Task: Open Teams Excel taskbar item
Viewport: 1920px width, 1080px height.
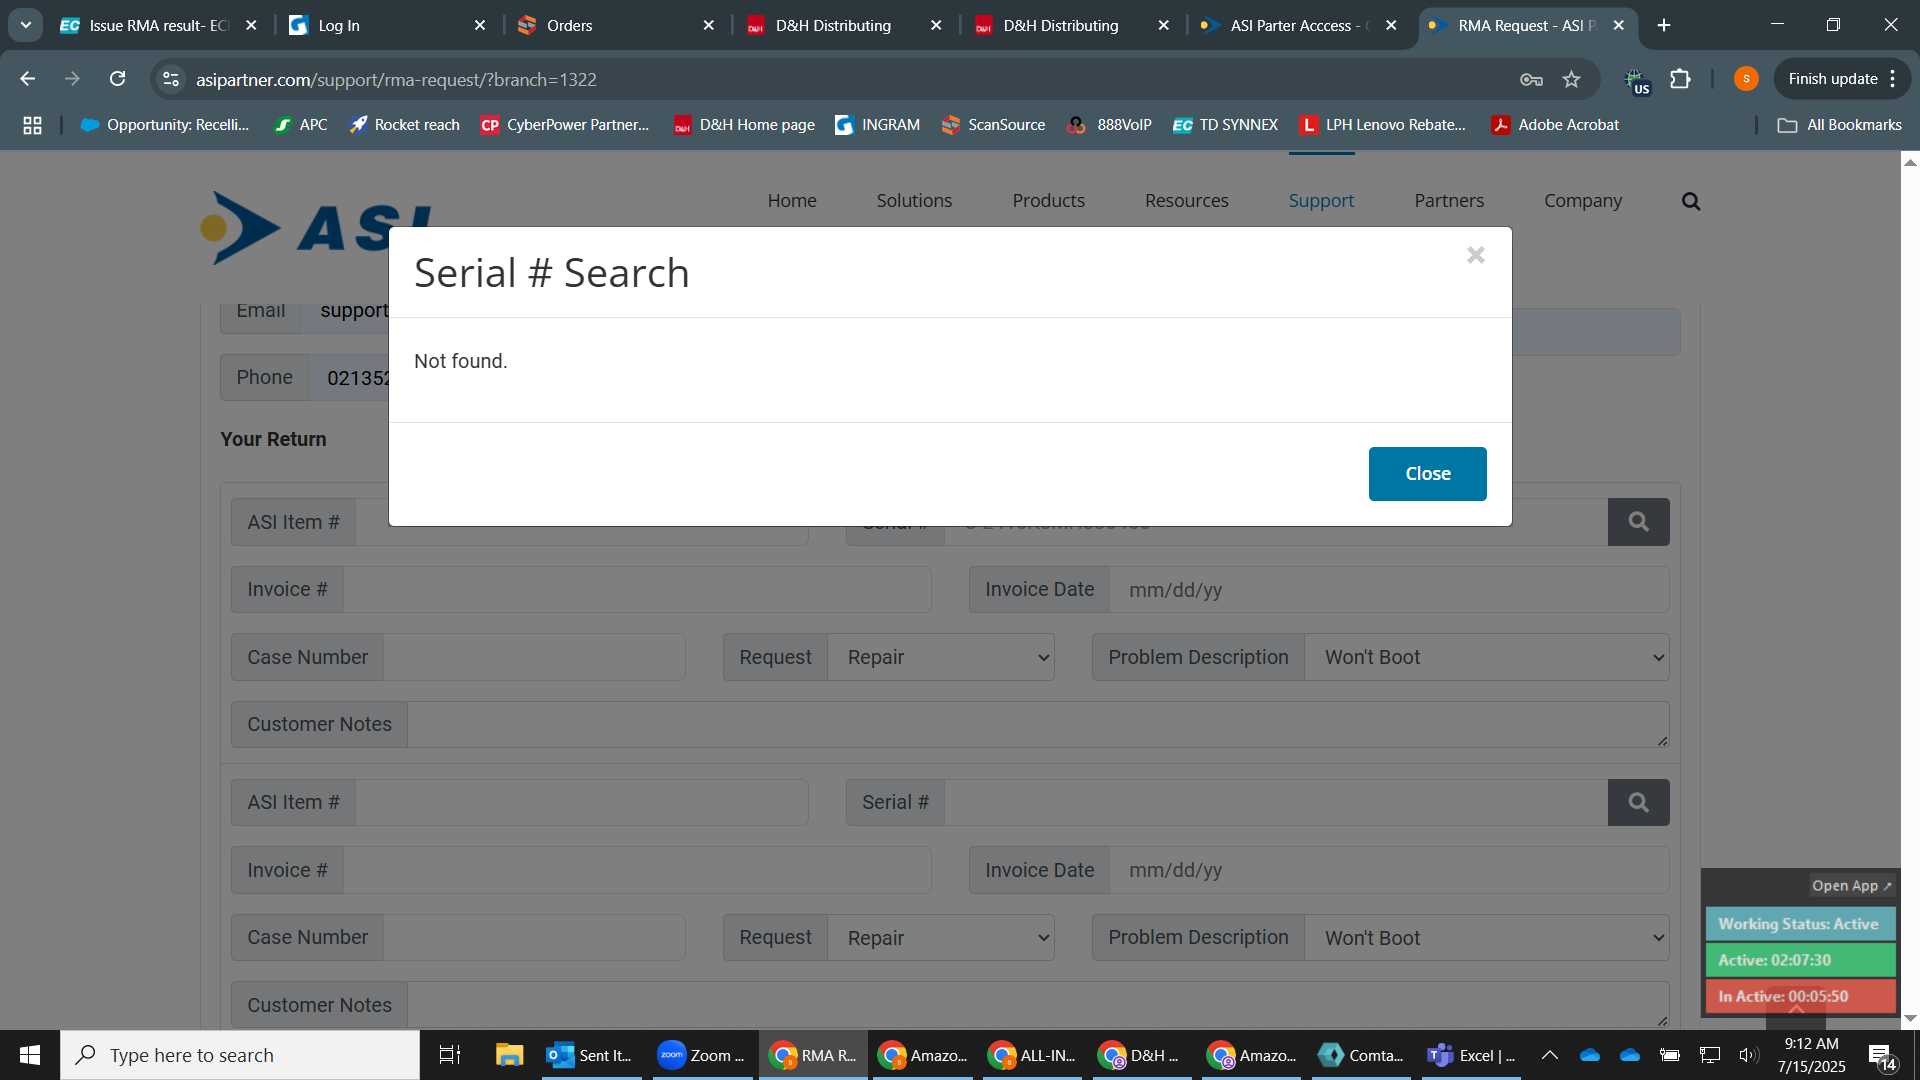Action: click(1470, 1055)
